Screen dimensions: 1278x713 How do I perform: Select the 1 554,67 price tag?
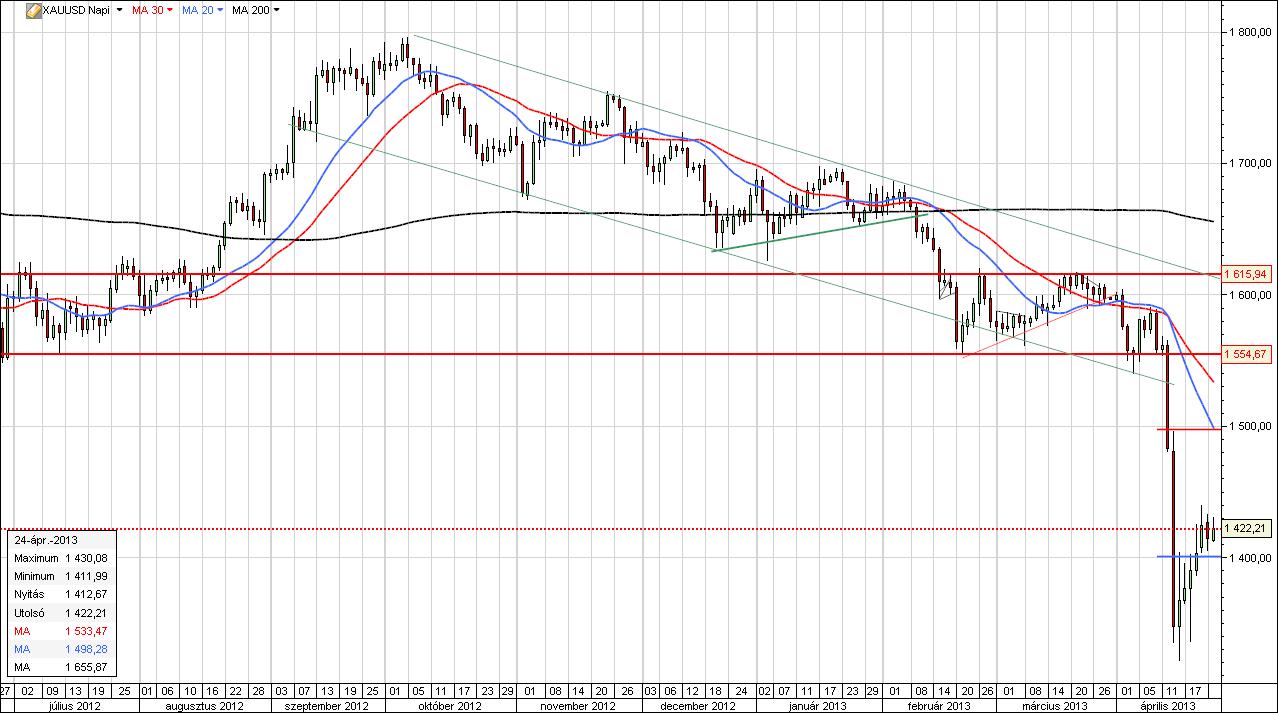tap(1245, 354)
